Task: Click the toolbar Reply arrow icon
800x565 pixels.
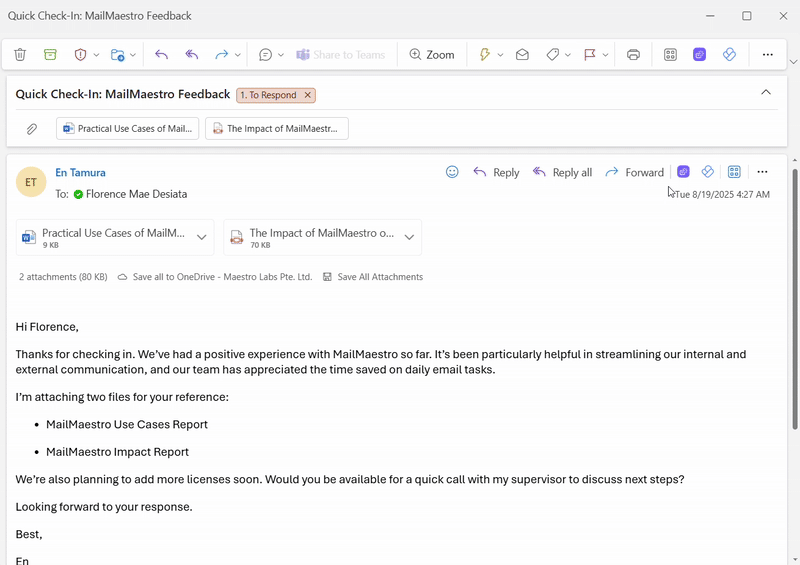Action: (161, 55)
